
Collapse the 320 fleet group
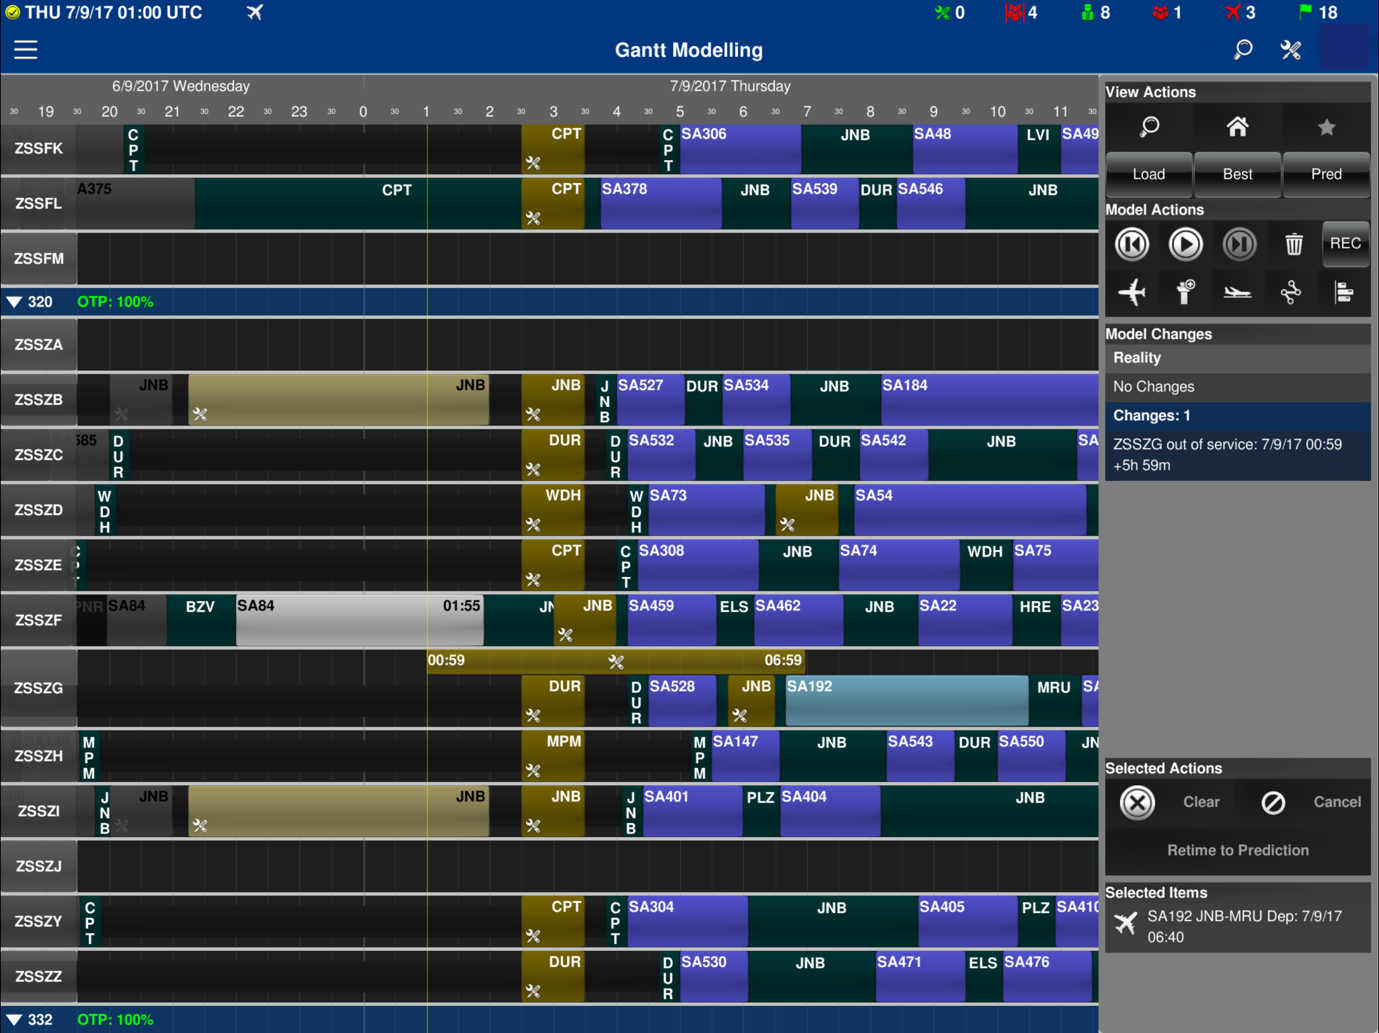[x=15, y=302]
